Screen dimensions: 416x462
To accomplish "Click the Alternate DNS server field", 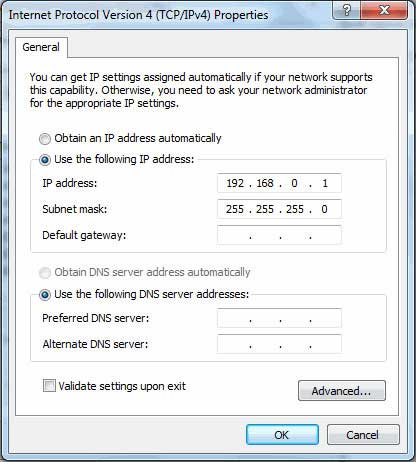I will tap(279, 344).
